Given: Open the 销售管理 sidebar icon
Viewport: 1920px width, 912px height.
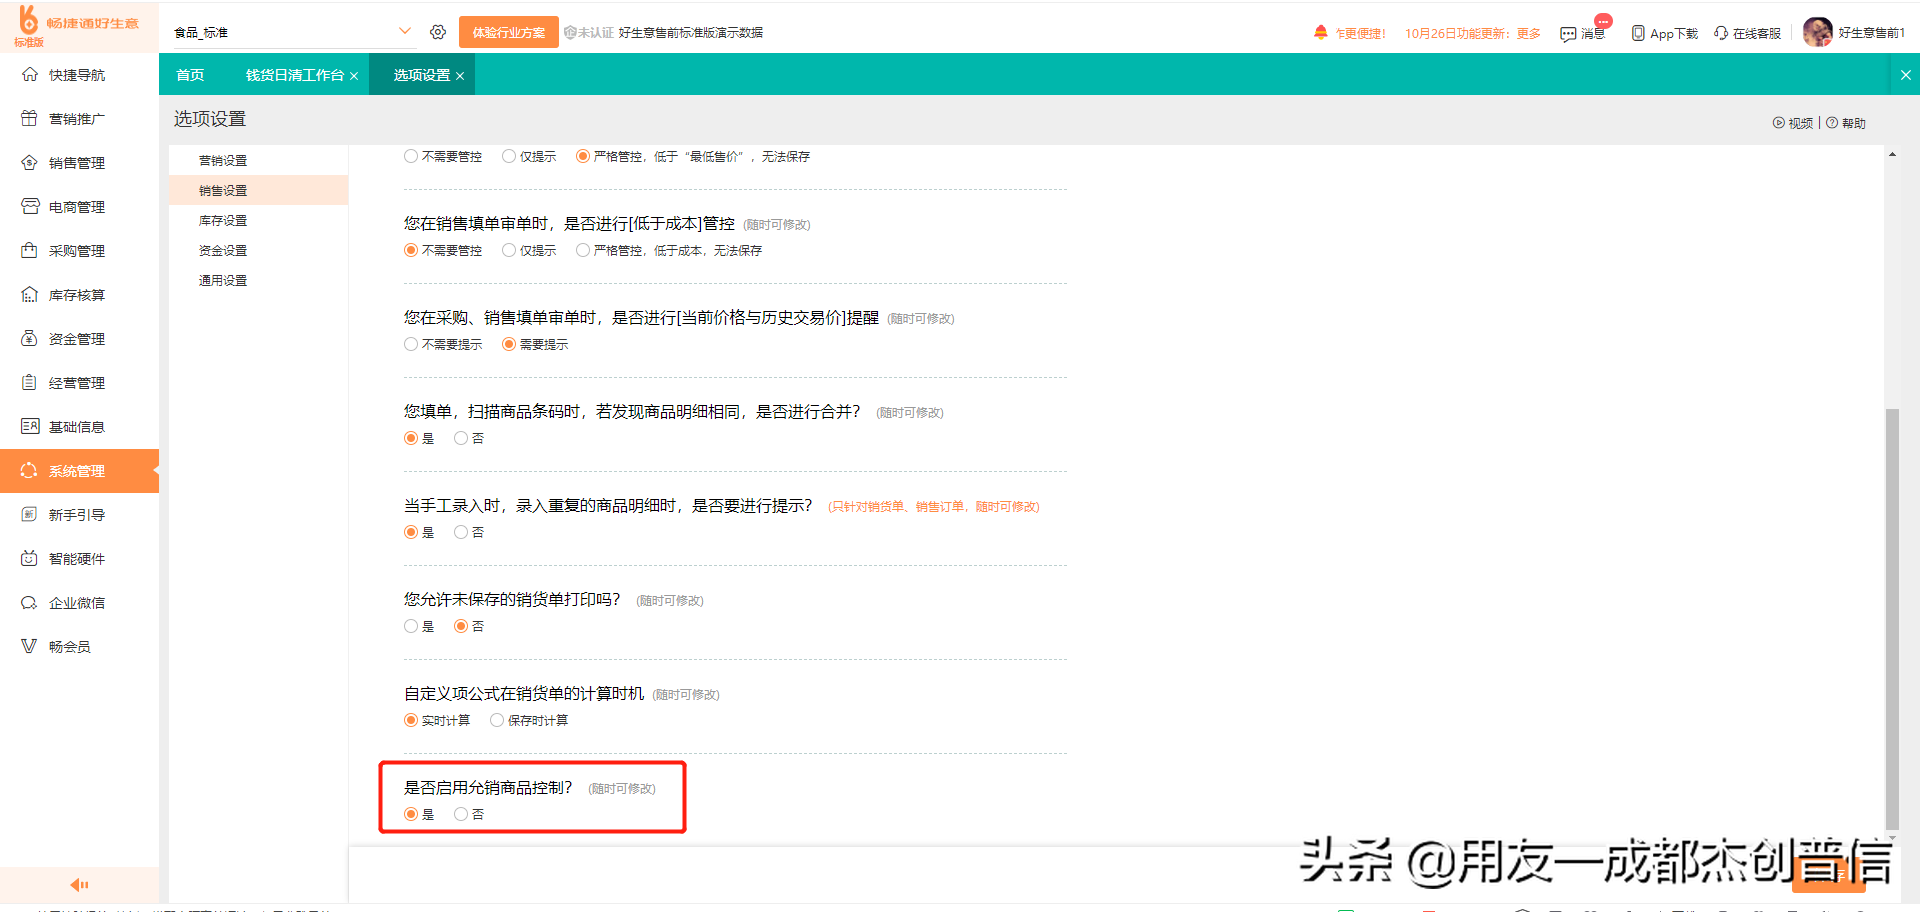Looking at the screenshot, I should tap(62, 162).
